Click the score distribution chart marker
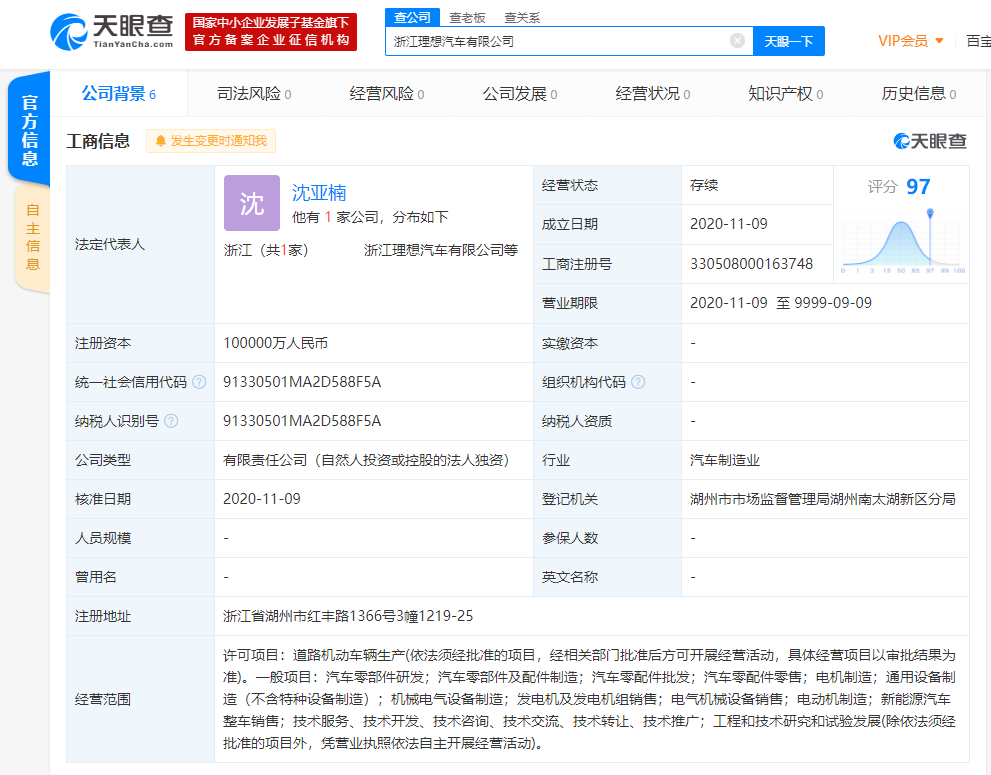Viewport: 991px width, 775px height. [930, 214]
